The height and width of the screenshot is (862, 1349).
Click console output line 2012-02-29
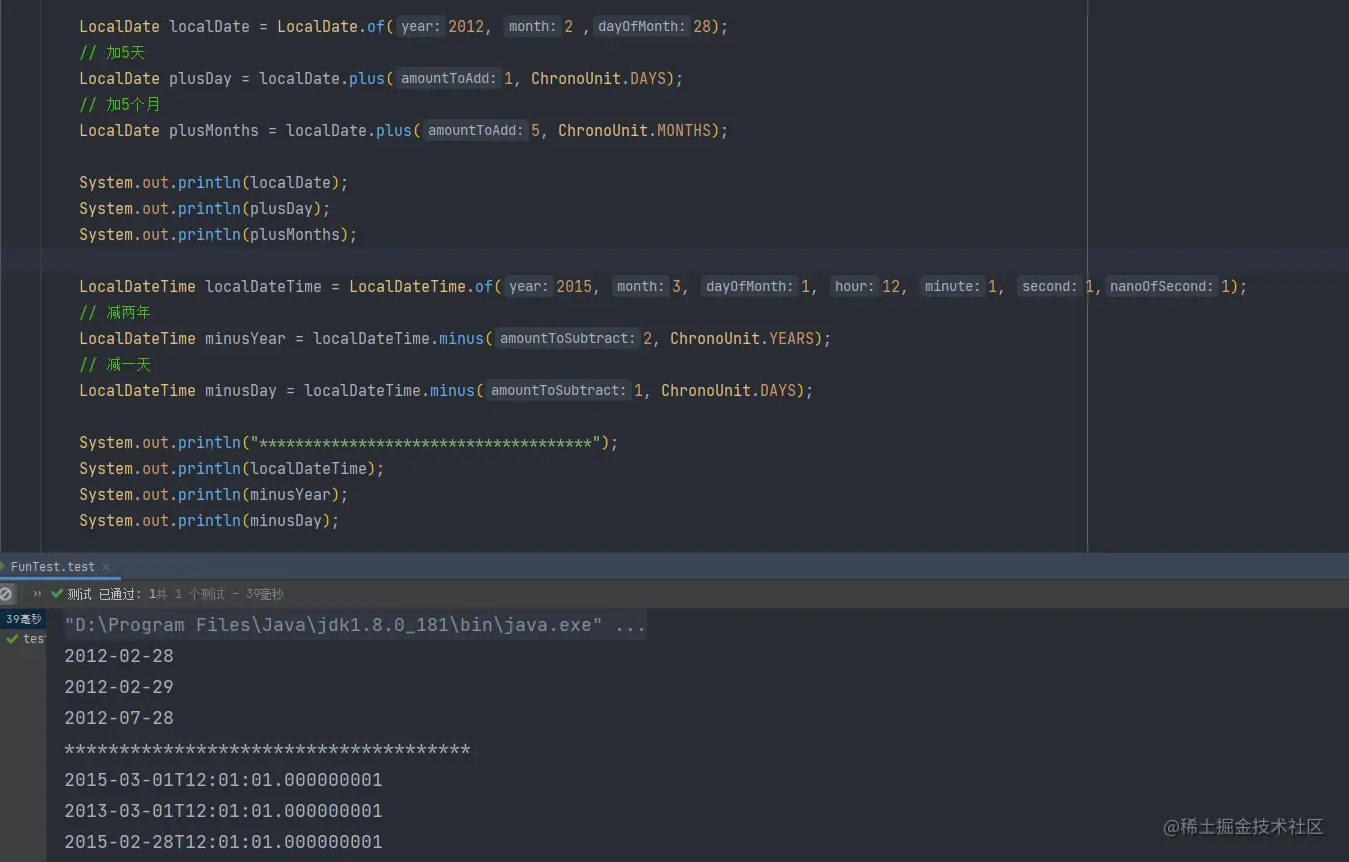[x=119, y=687]
